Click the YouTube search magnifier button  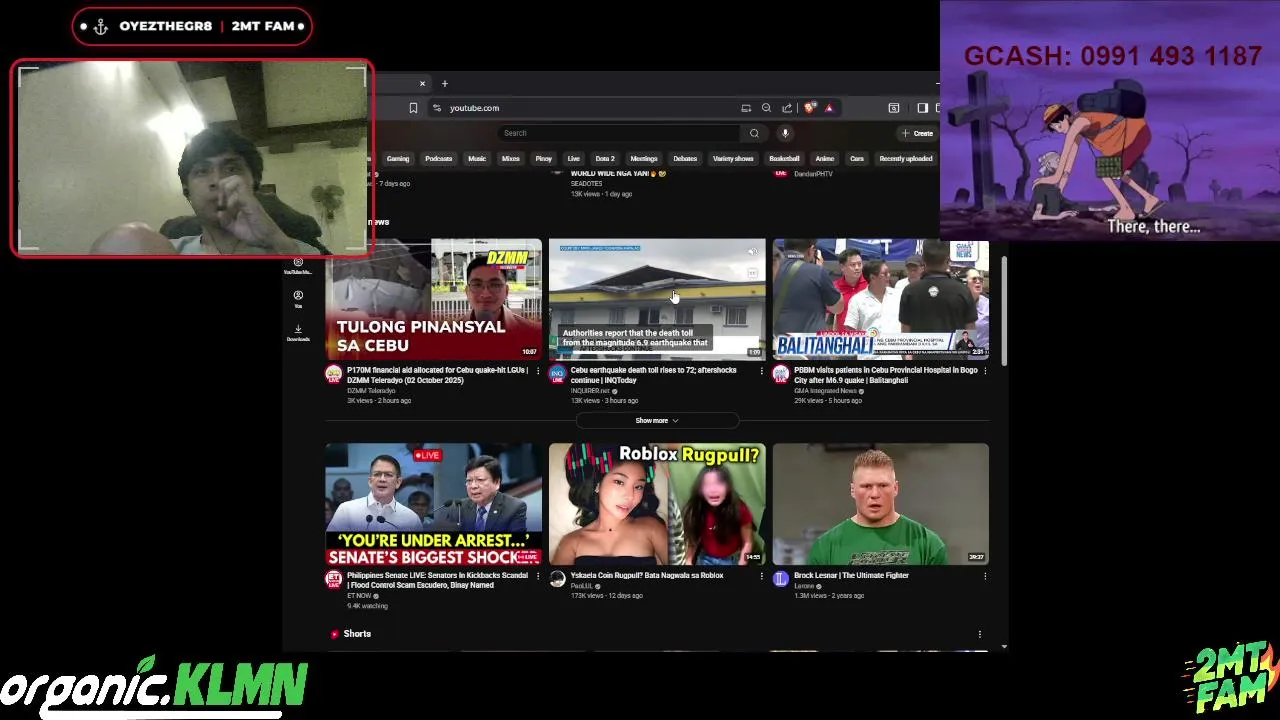point(754,133)
